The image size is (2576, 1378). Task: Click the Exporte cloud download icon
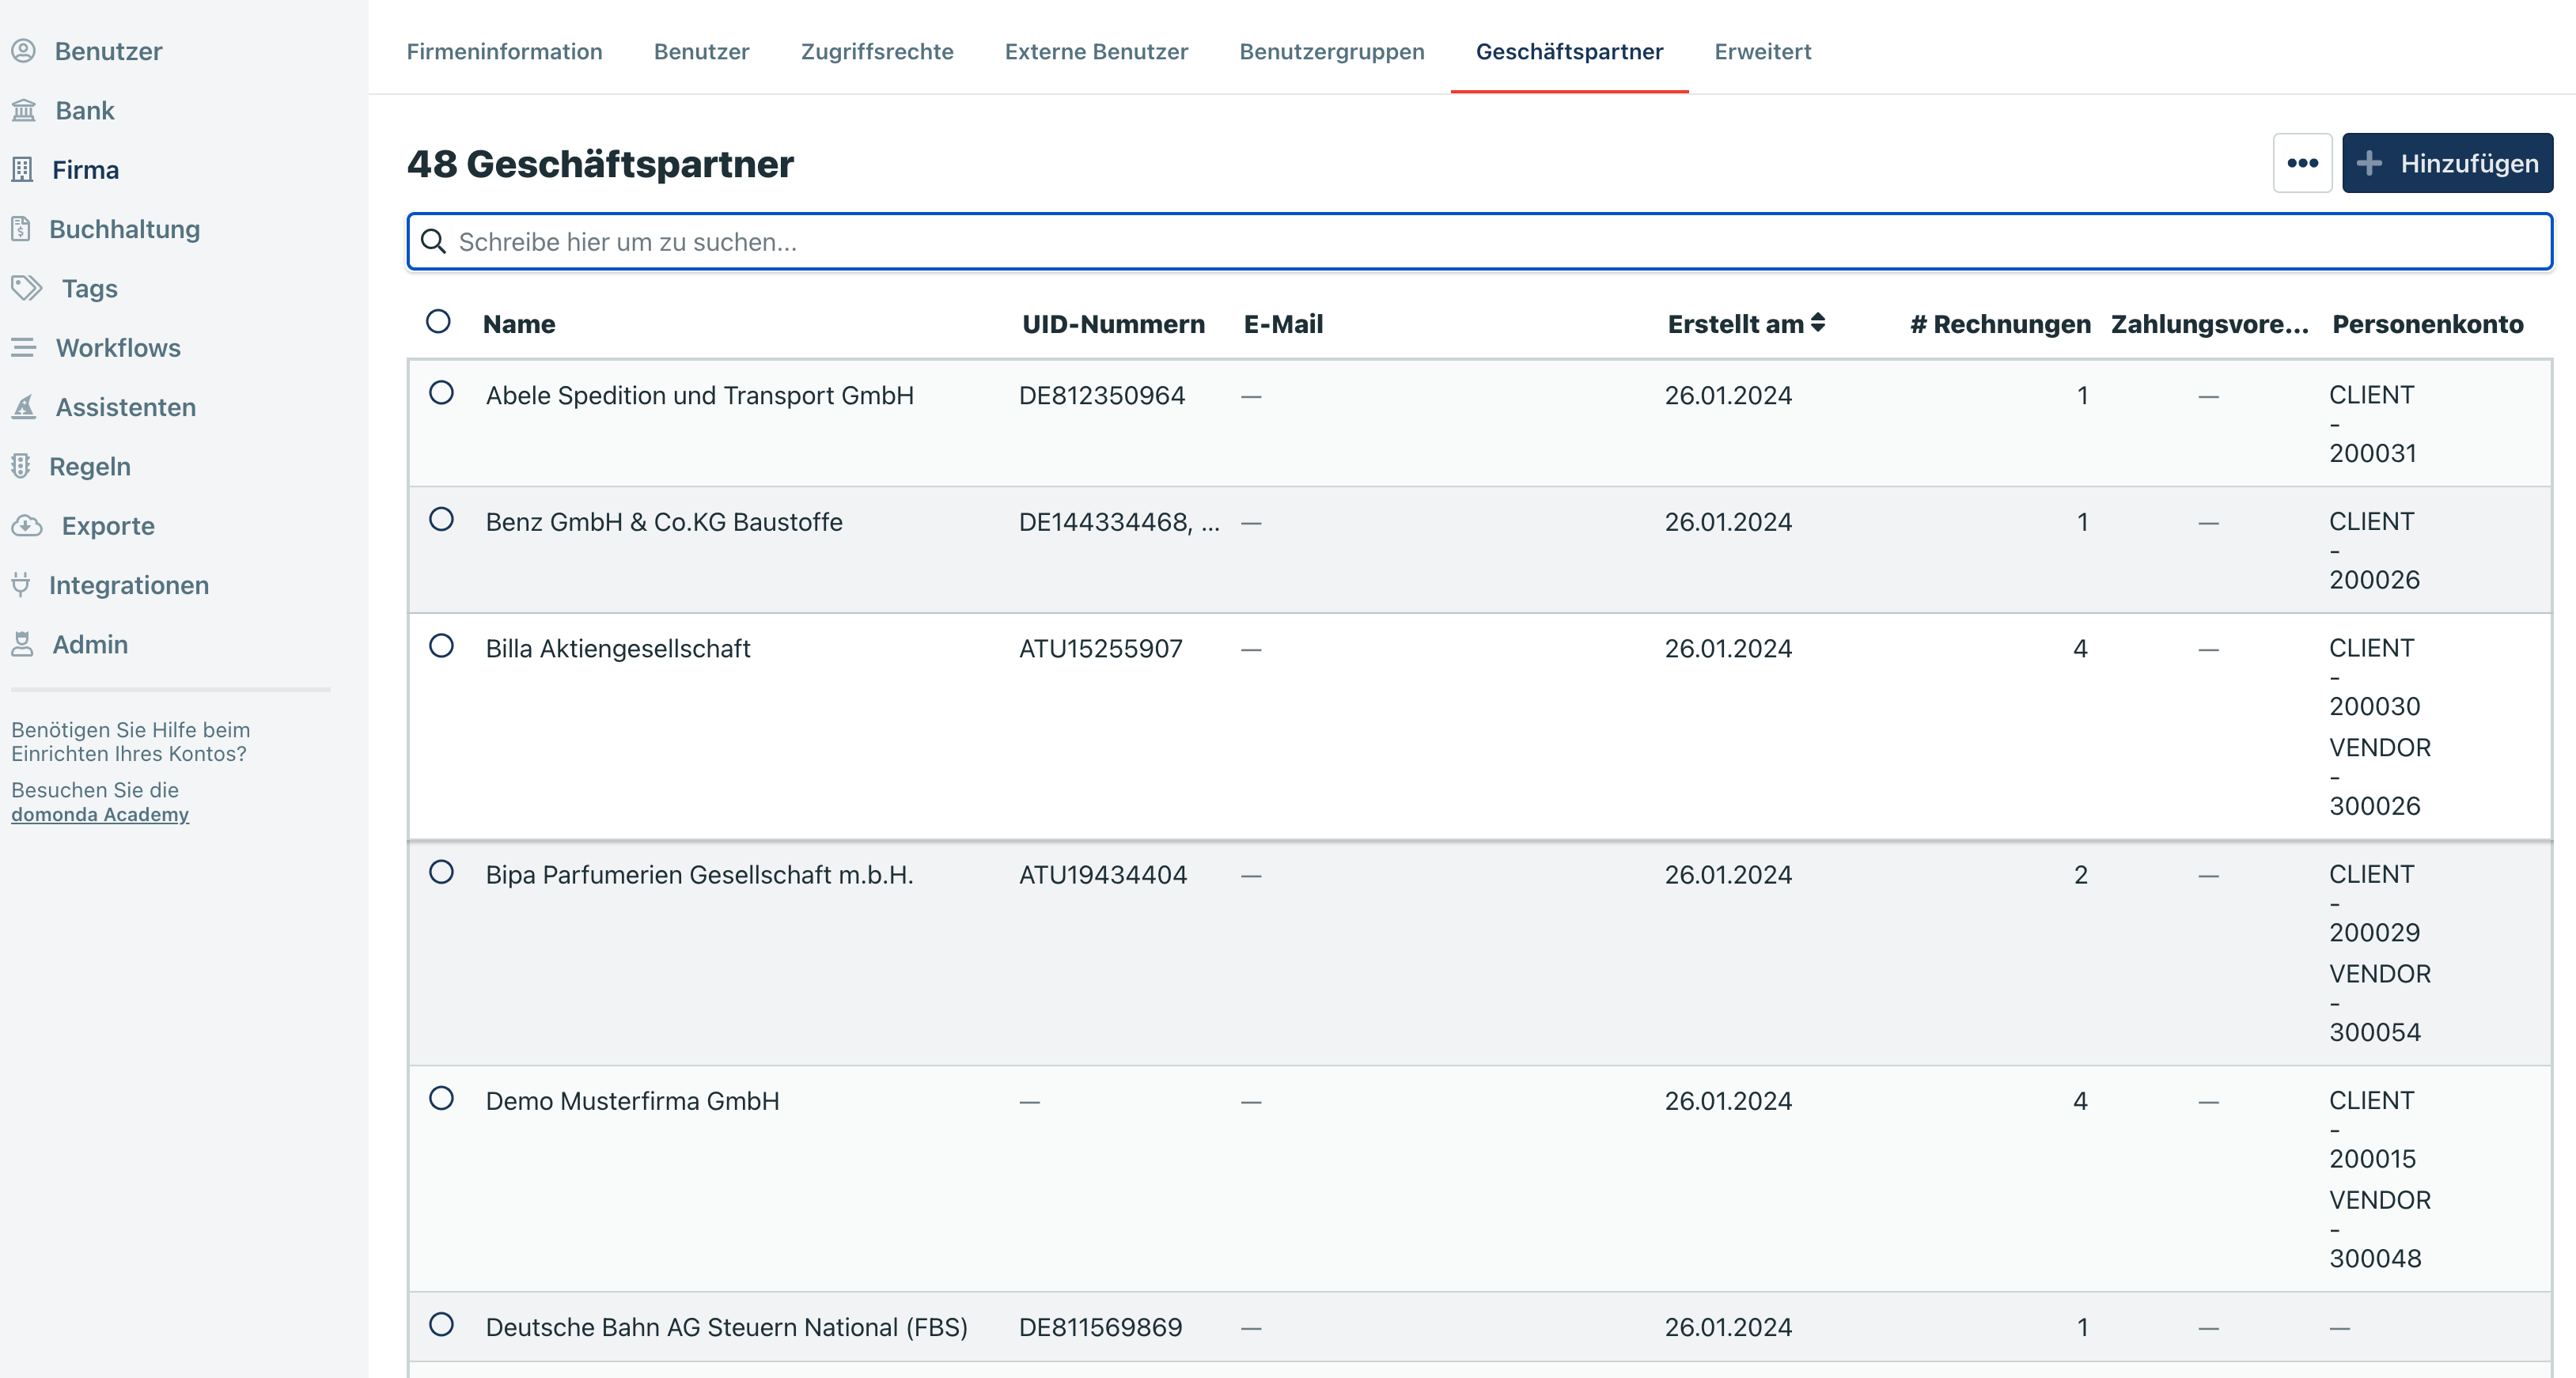(27, 526)
